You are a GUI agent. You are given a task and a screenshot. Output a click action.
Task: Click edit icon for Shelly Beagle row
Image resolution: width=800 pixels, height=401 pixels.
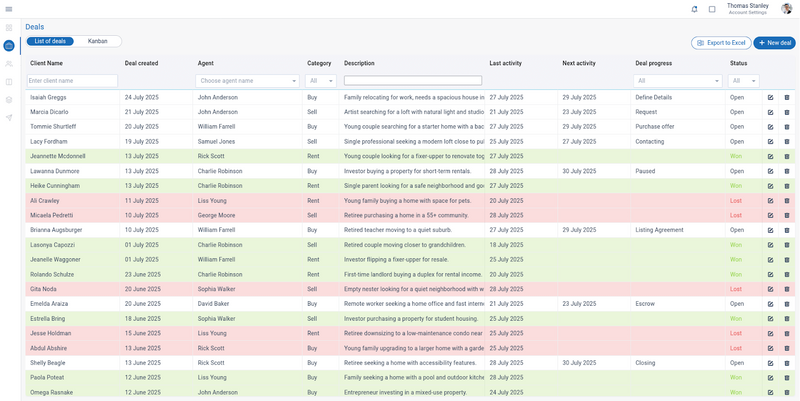pos(770,363)
